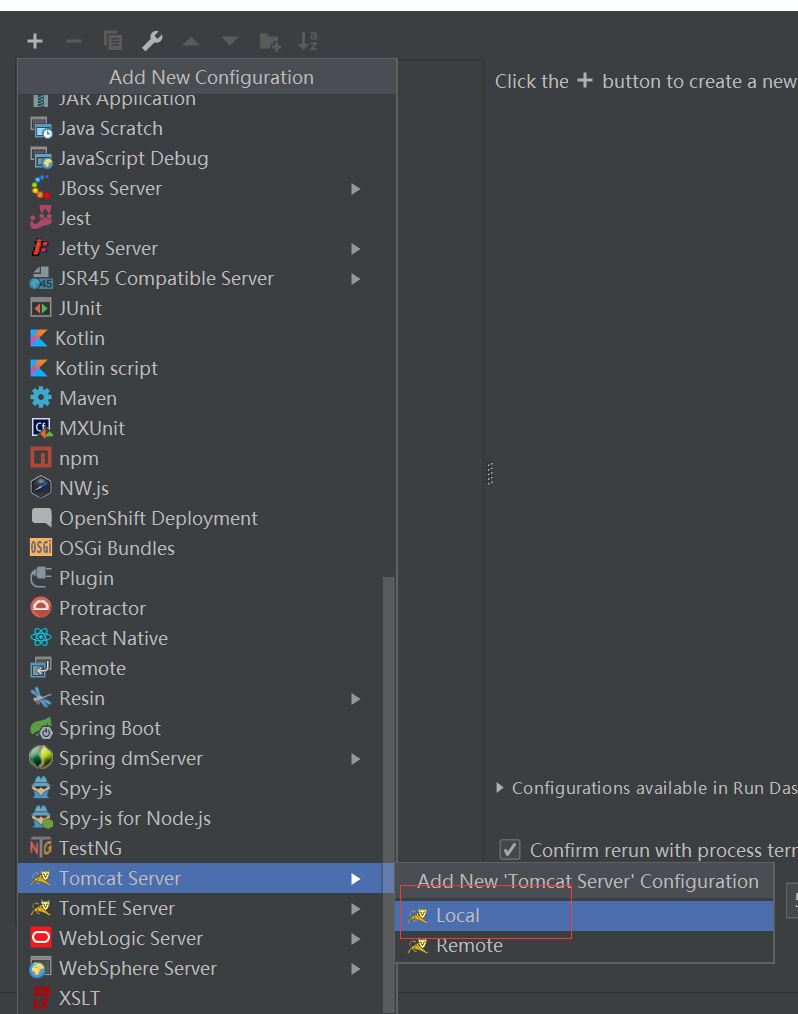Click the Kotlin script icon
The height and width of the screenshot is (1014, 798).
coord(39,368)
